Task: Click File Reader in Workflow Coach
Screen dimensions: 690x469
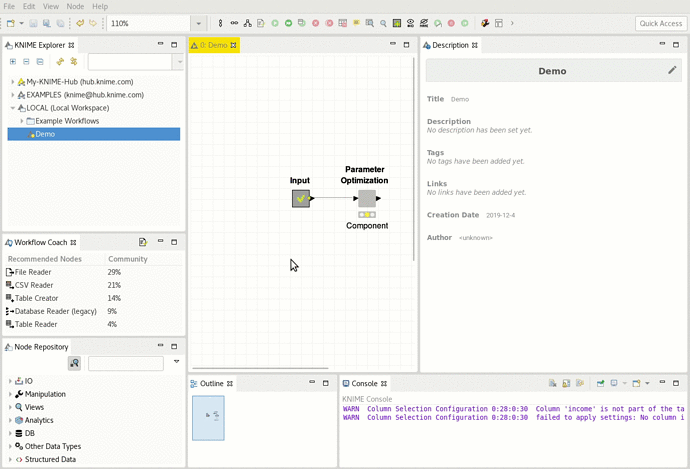Action: click(33, 272)
